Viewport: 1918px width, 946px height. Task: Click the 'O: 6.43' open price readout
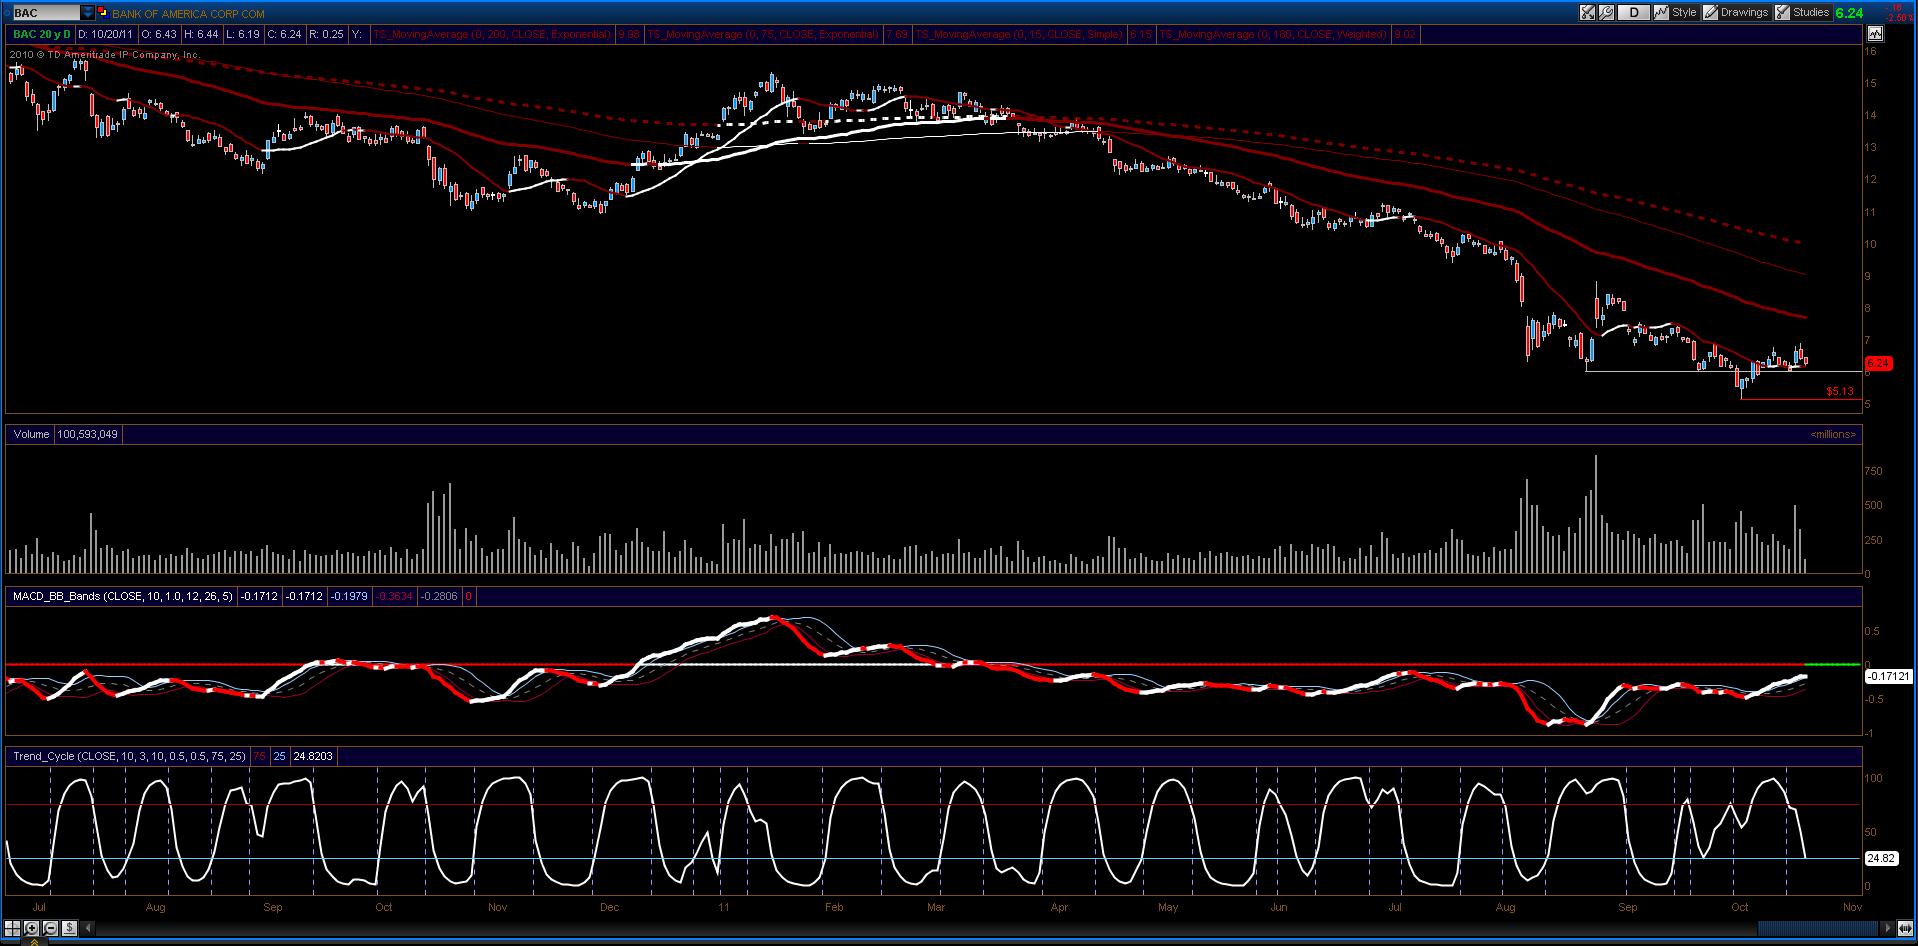pyautogui.click(x=160, y=34)
